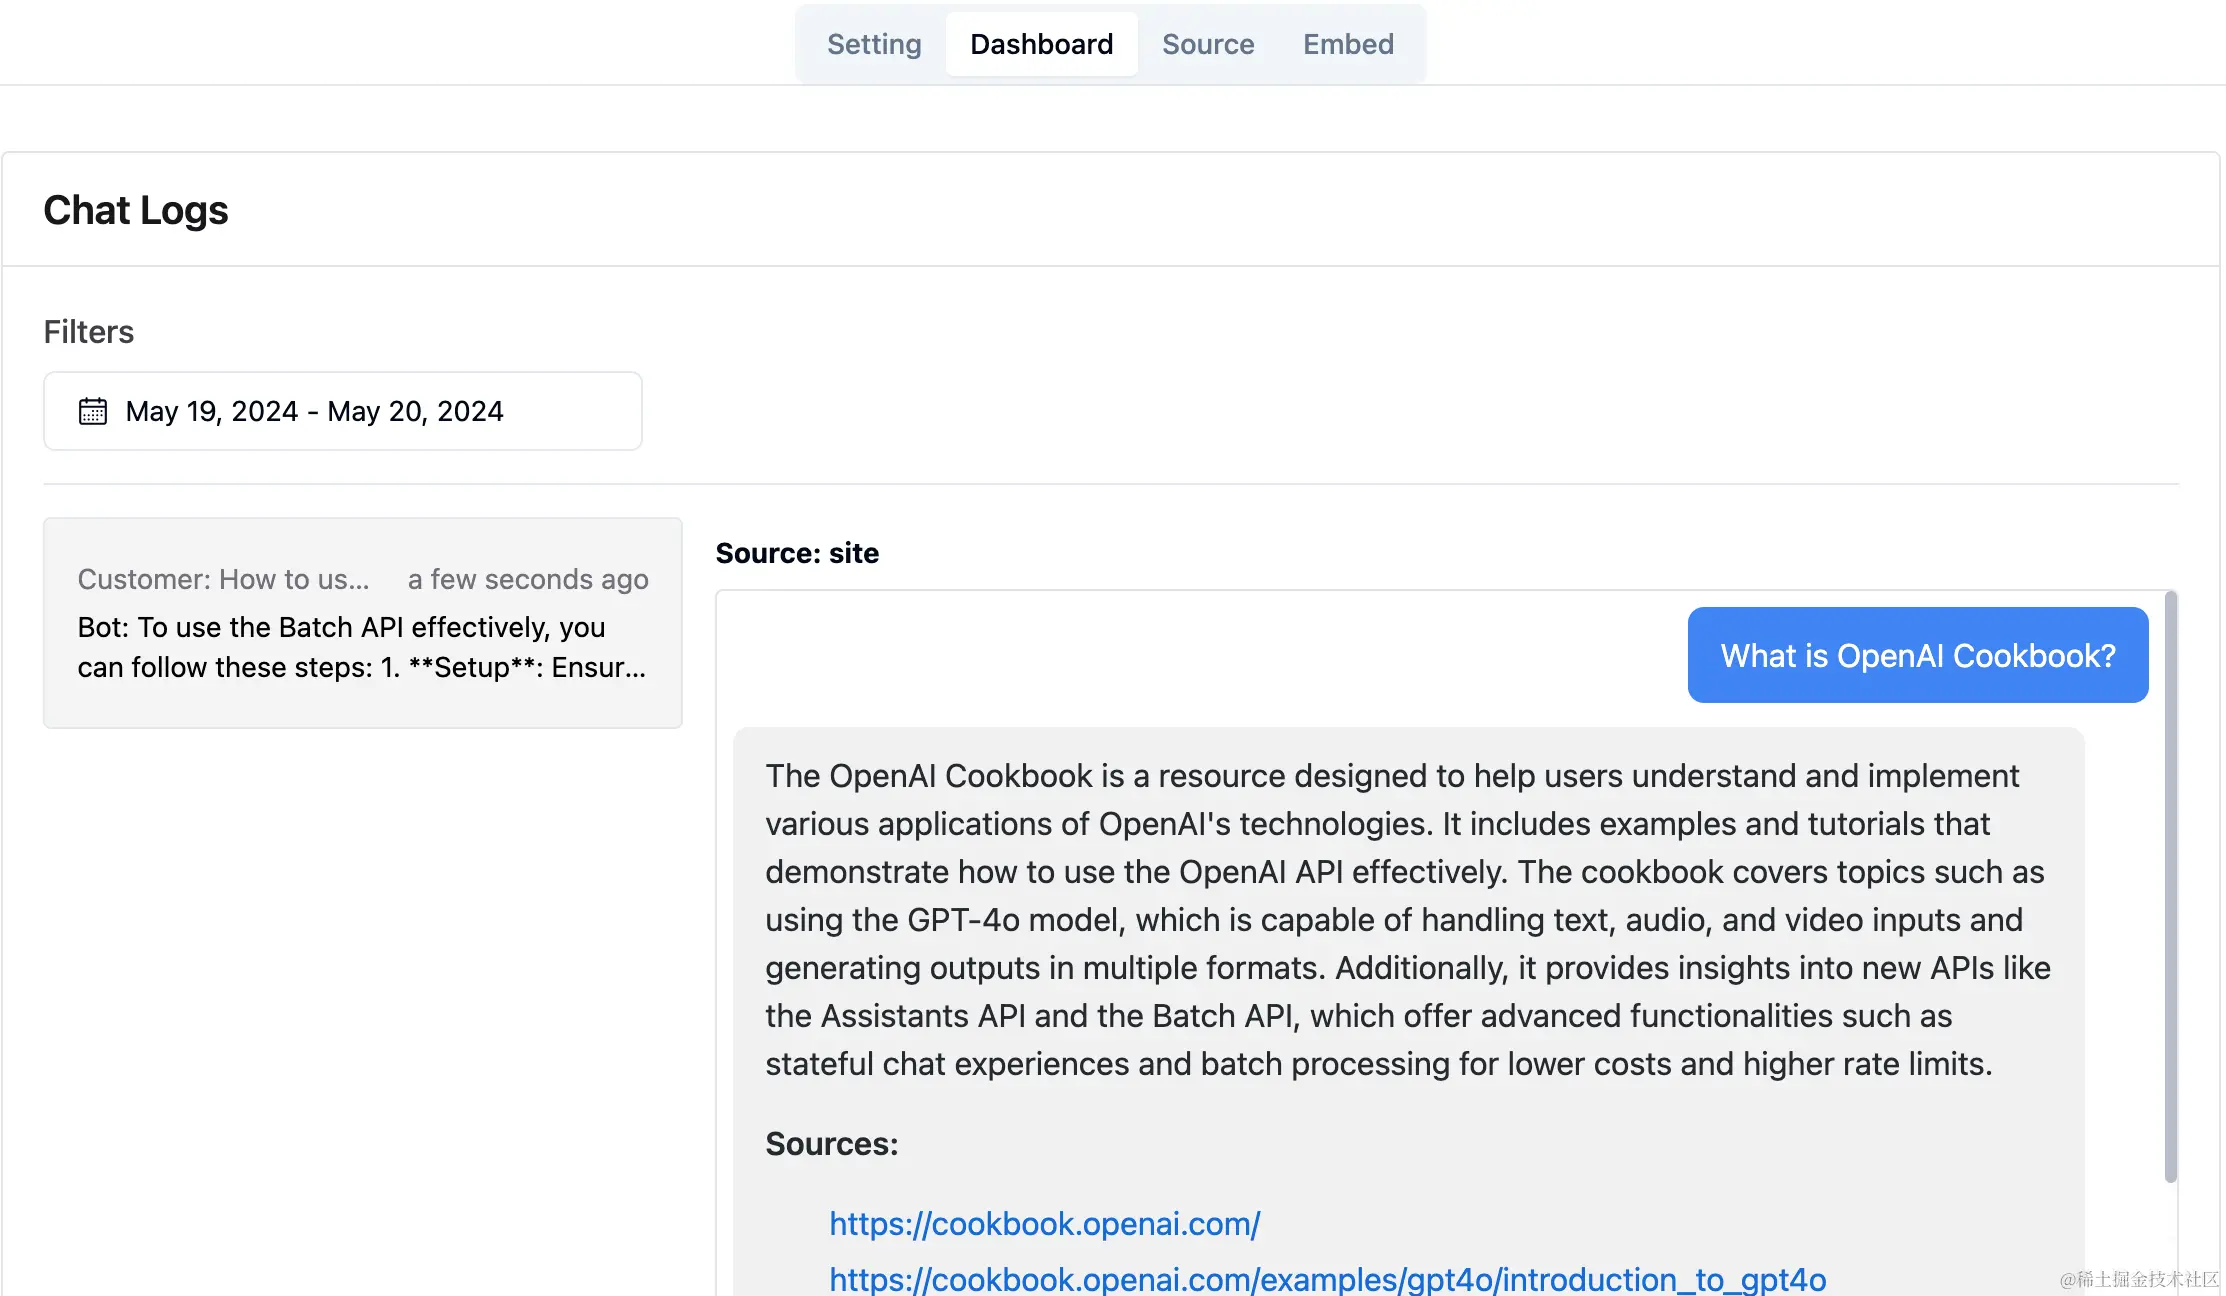Follow the introduction_to_gpt4o source link
The width and height of the screenshot is (2226, 1296).
[x=1327, y=1279]
